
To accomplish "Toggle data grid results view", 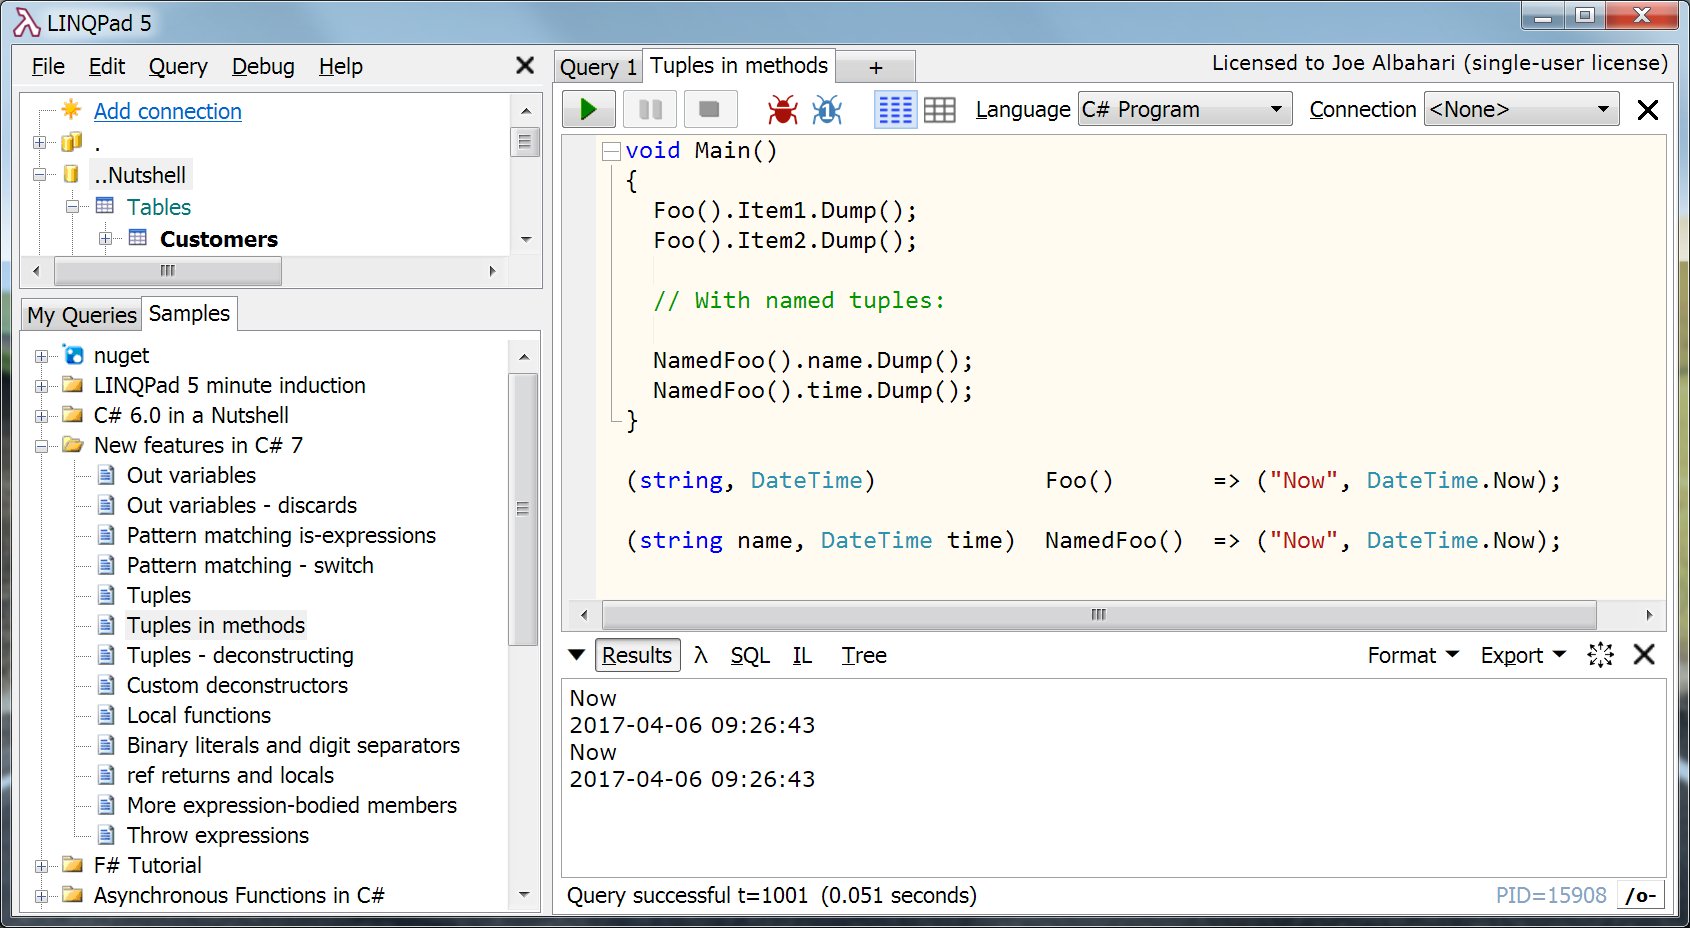I will point(940,109).
